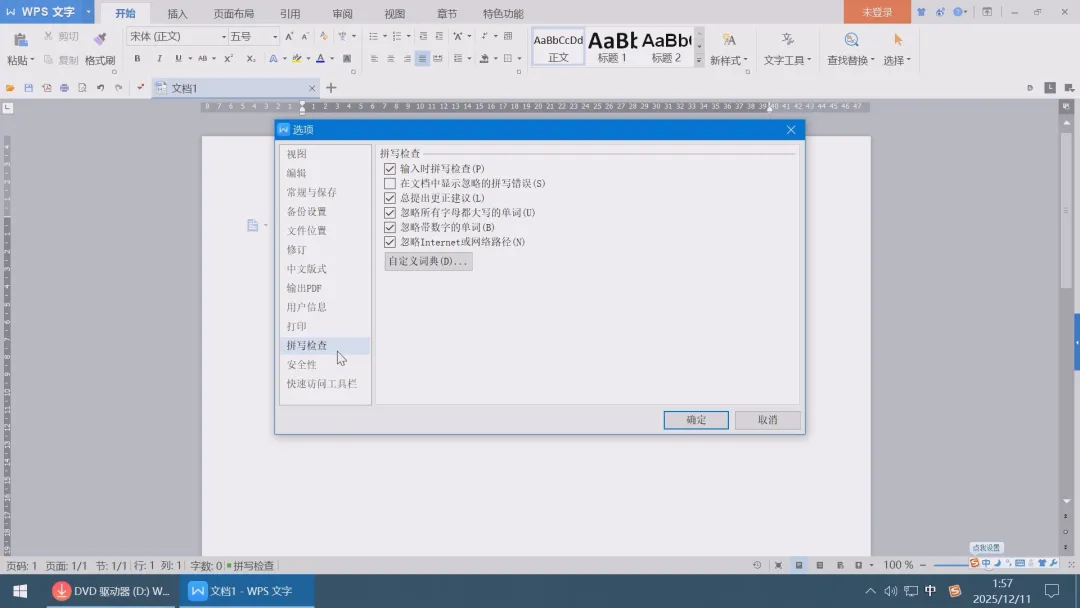Click the shrink font size icon
Screen dimensions: 1080x608
pyautogui.click(x=304, y=36)
